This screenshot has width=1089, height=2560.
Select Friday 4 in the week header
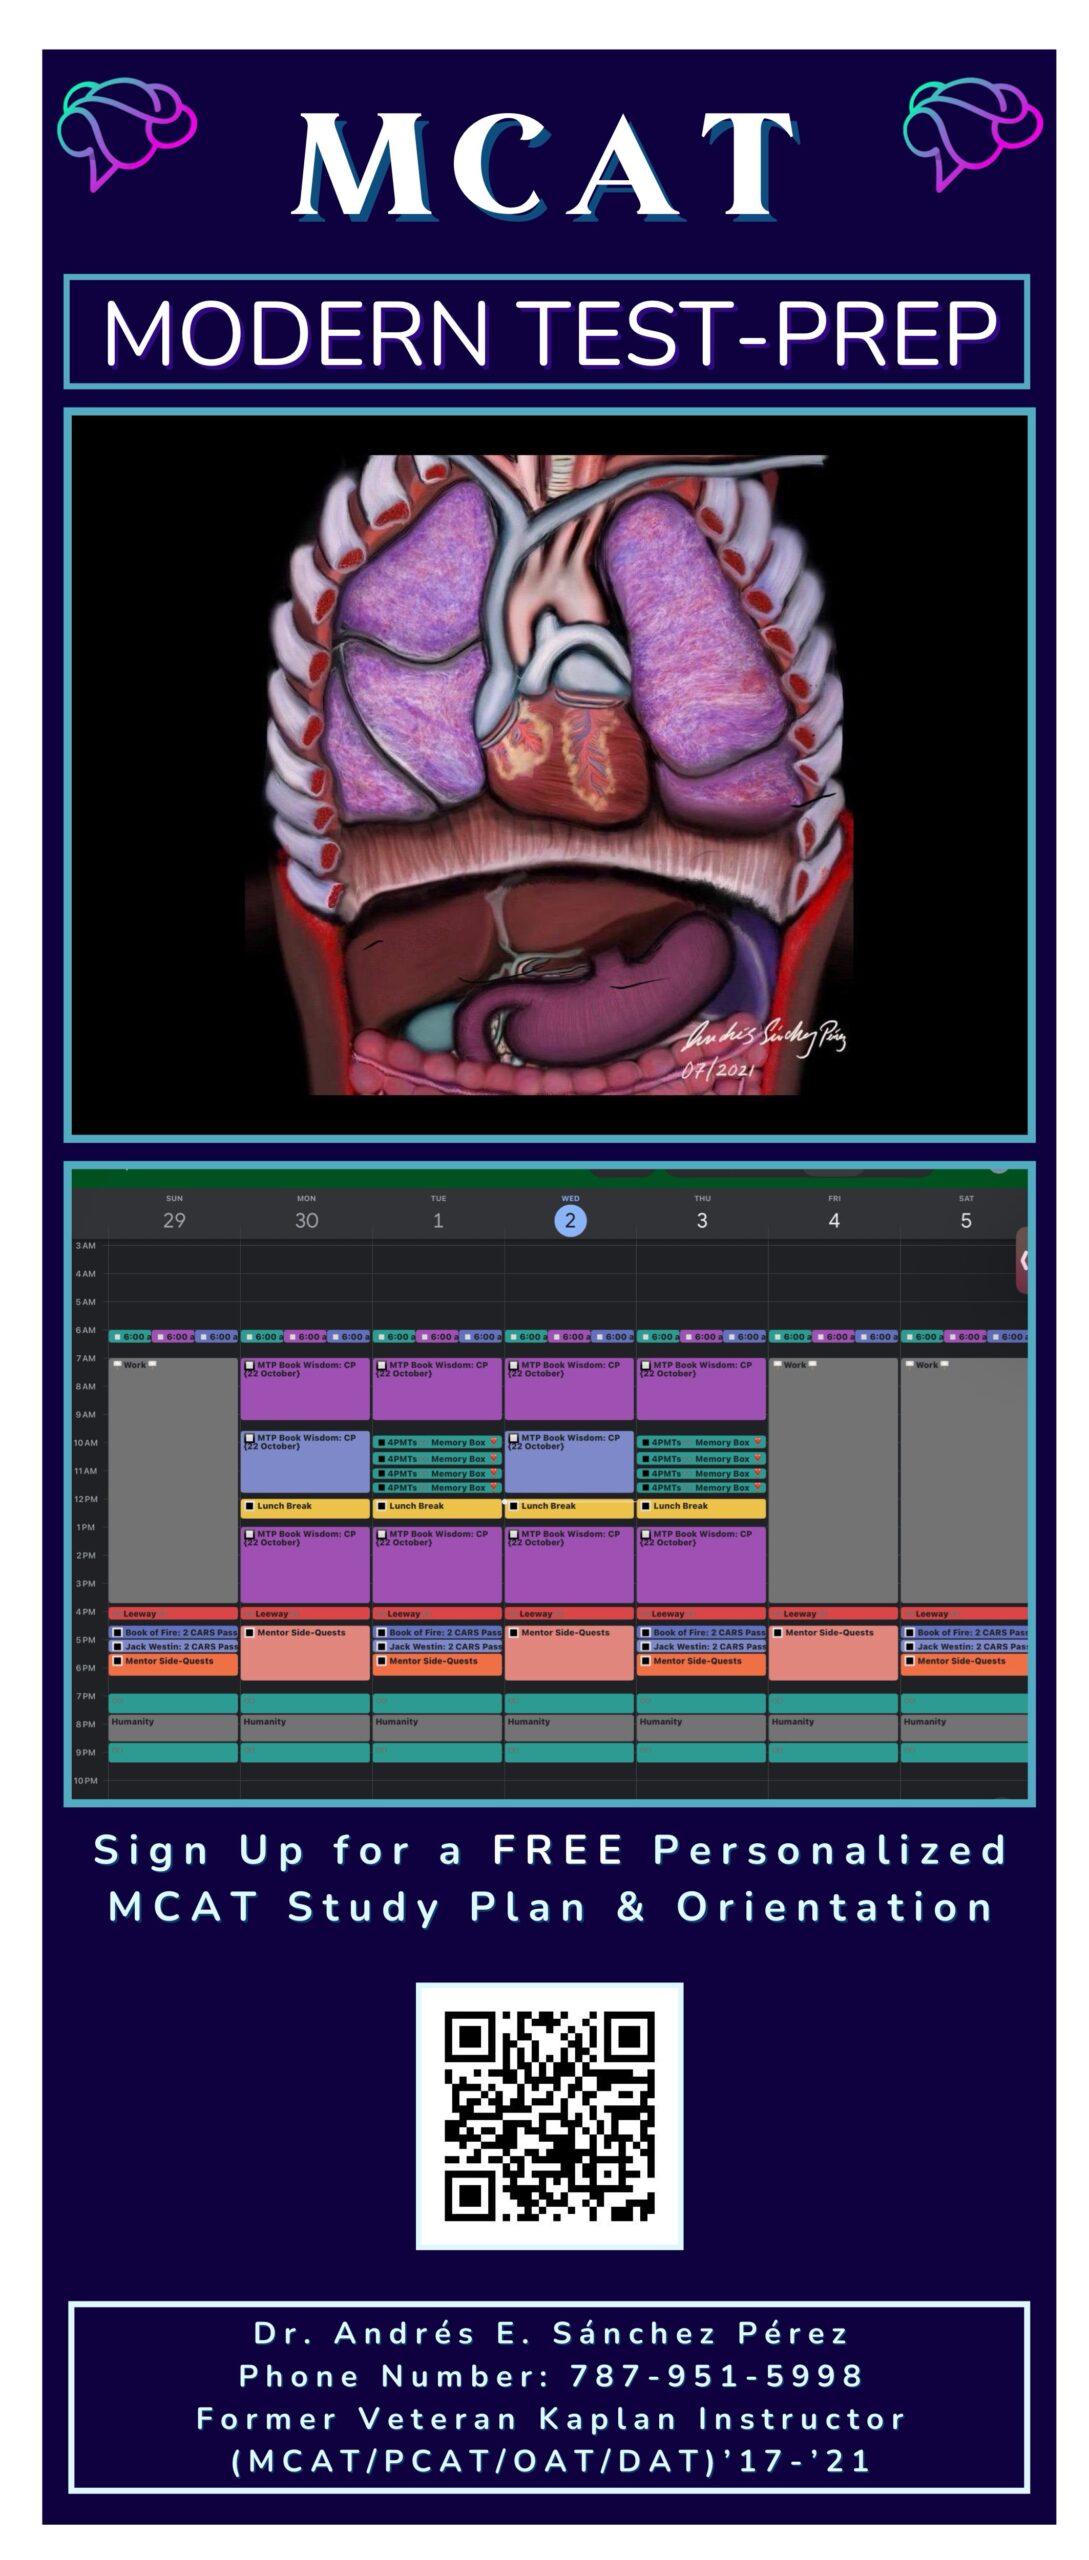coord(834,1220)
